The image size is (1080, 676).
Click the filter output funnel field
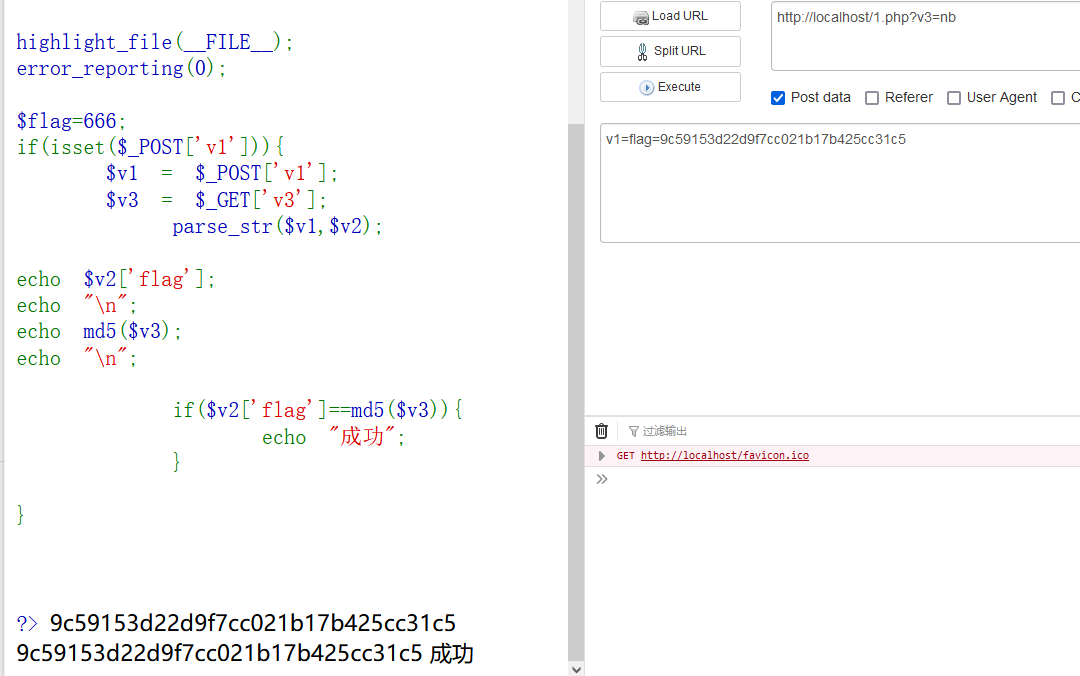click(658, 431)
